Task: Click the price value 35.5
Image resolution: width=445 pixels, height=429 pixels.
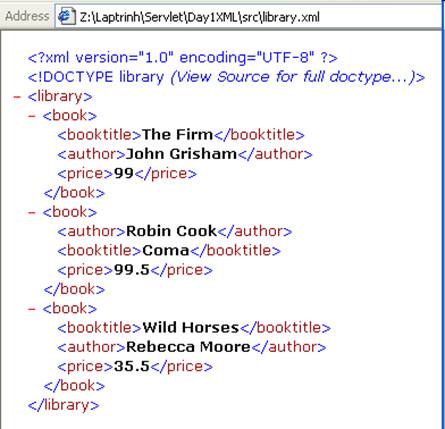Action: (x=132, y=366)
